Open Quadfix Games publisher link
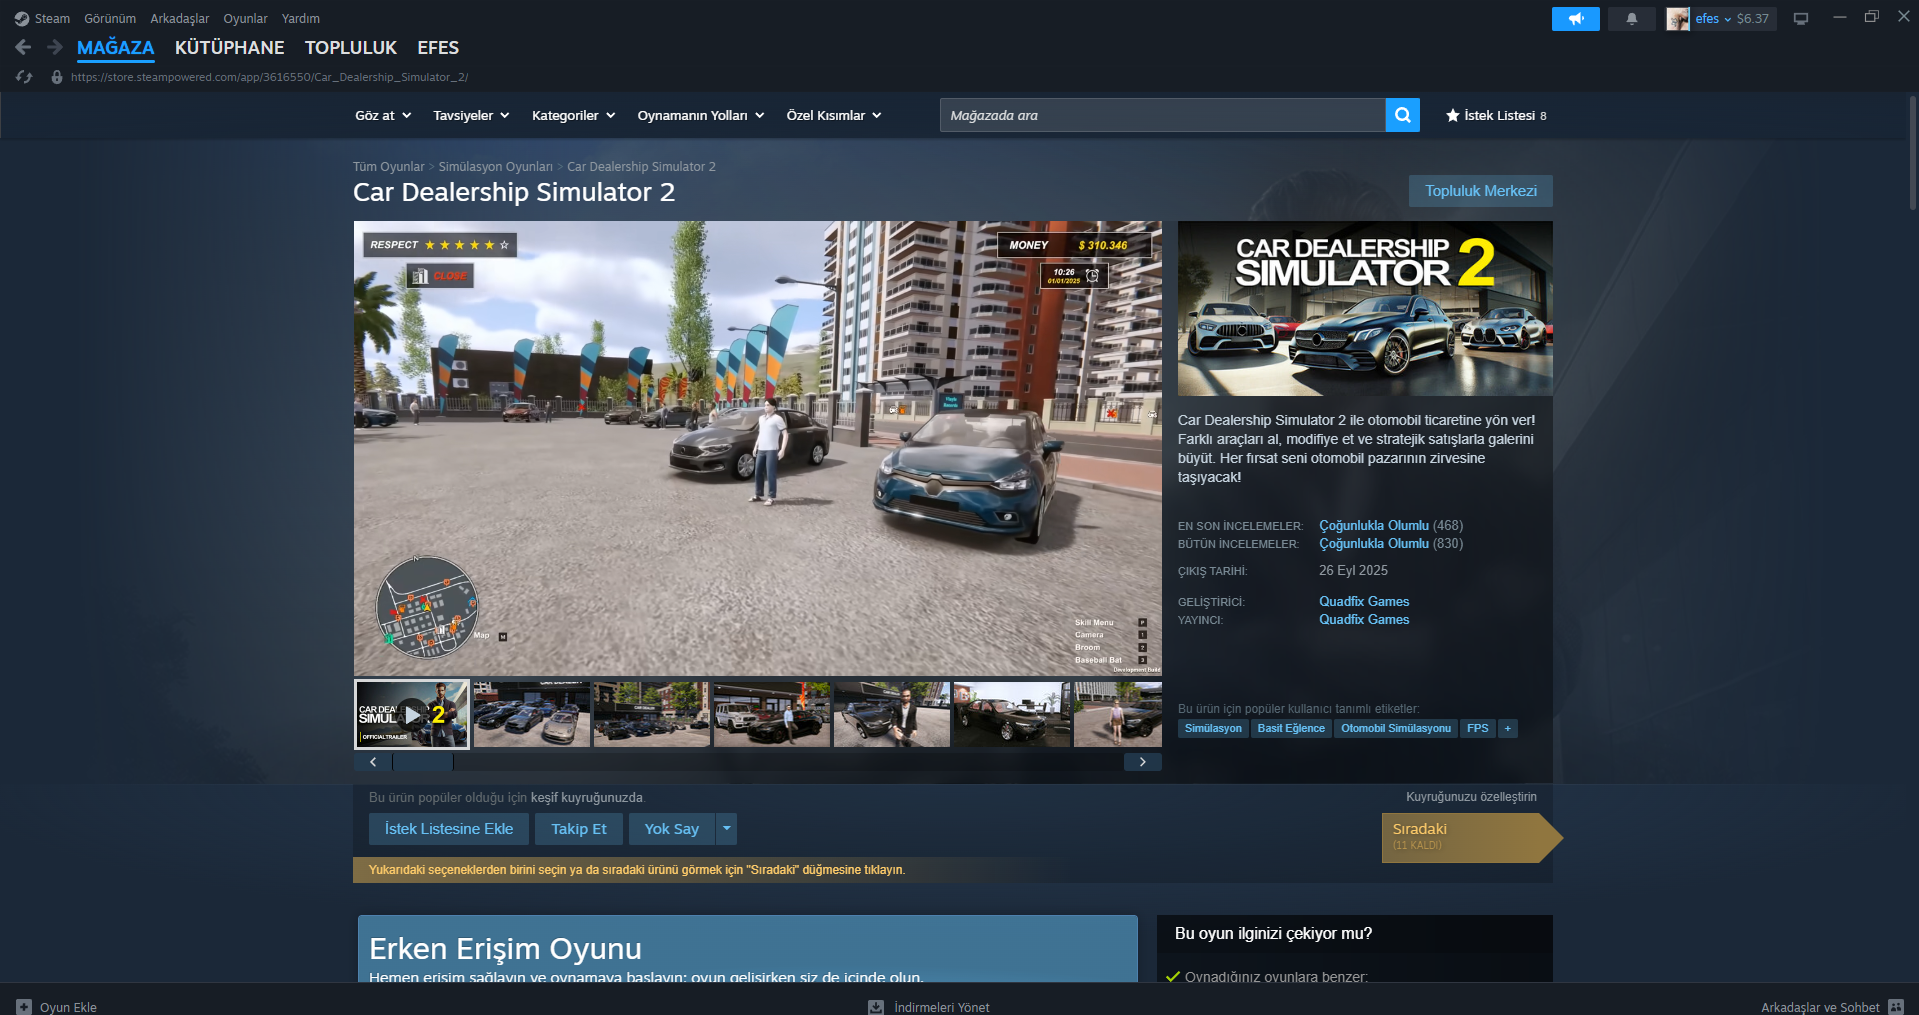The width and height of the screenshot is (1919, 1015). (1364, 620)
